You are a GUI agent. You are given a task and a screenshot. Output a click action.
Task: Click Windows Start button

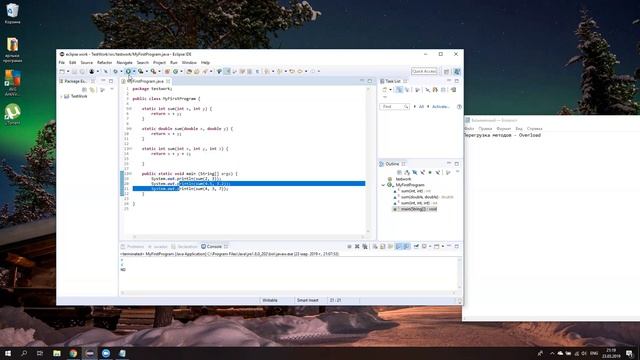[x=7, y=353]
